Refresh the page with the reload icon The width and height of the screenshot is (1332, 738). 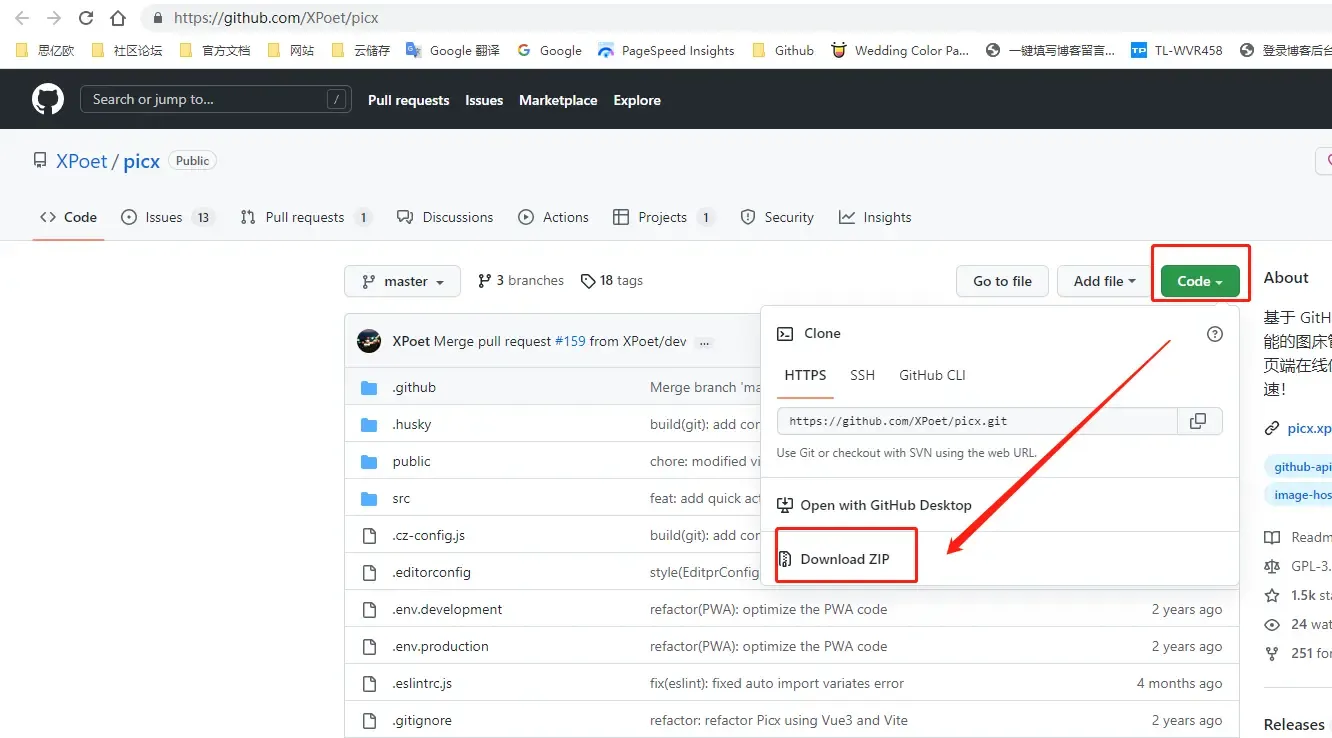[85, 17]
